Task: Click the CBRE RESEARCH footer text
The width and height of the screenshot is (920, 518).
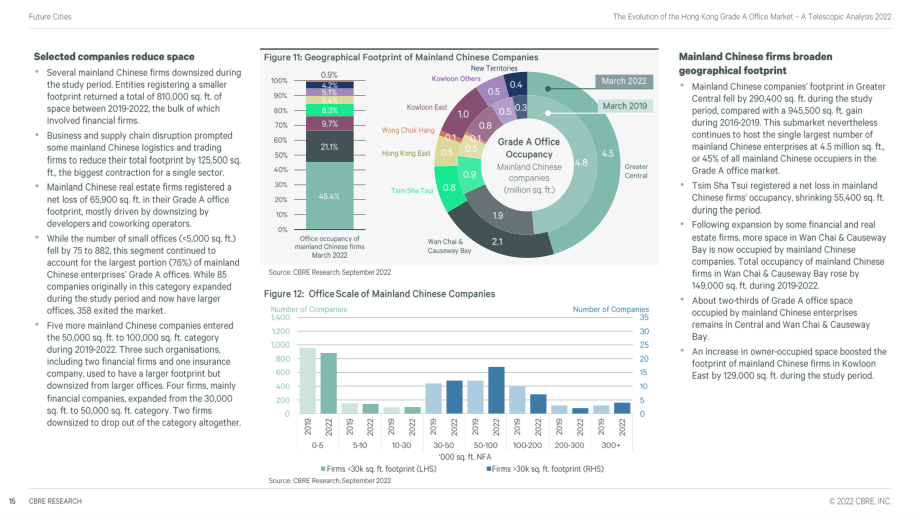Action: tap(55, 501)
